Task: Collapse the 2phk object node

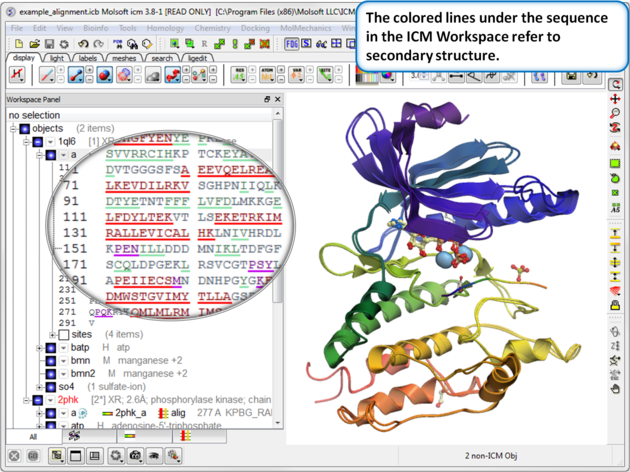Action: click(27, 399)
